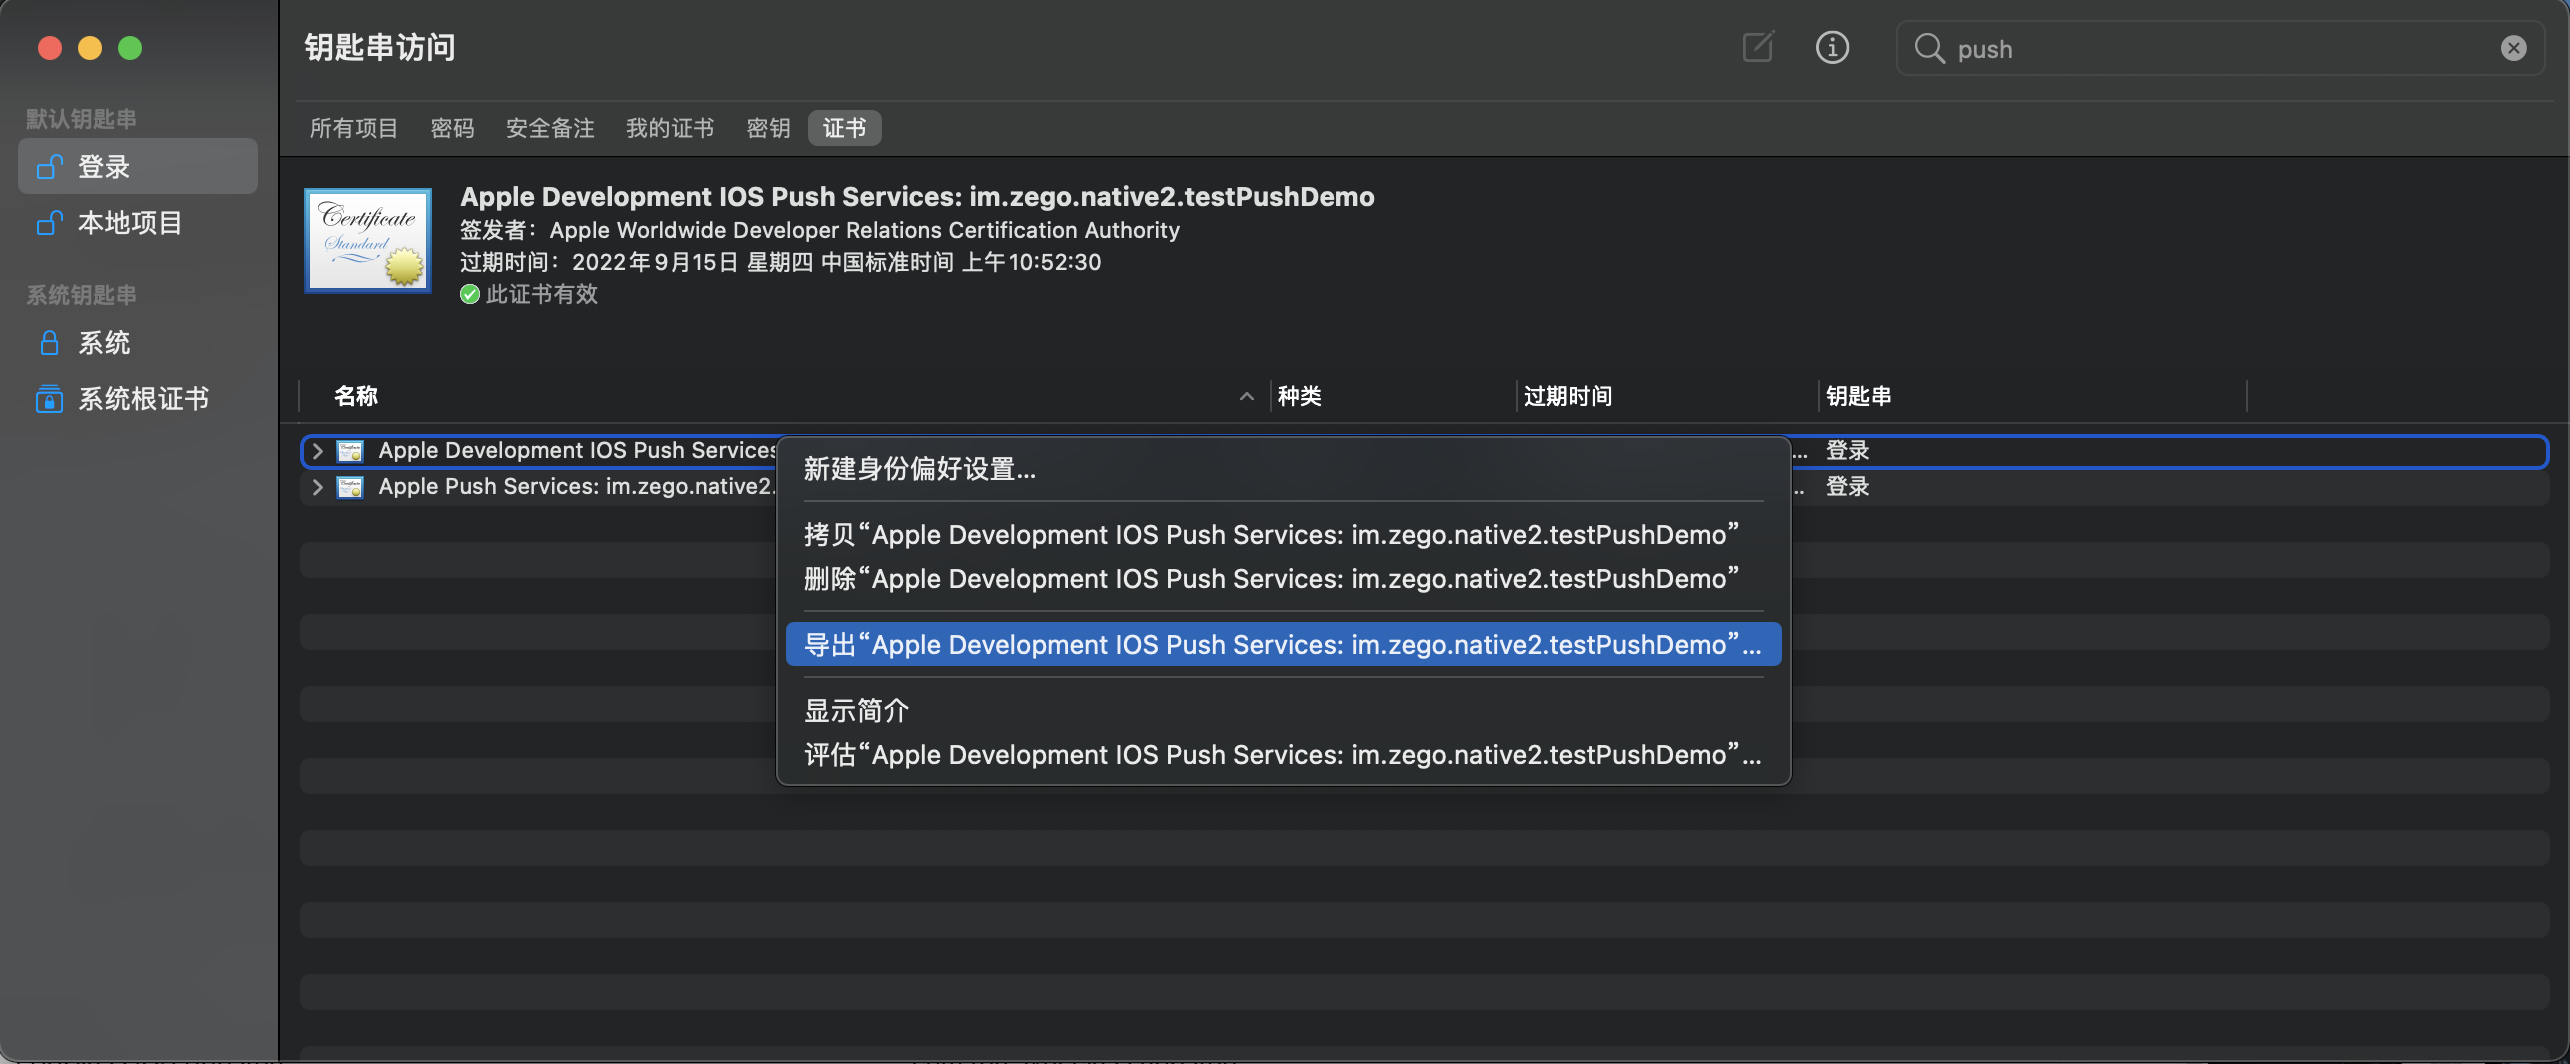Sort by the 种类 column header
The image size is (2570, 1064).
coord(1299,396)
